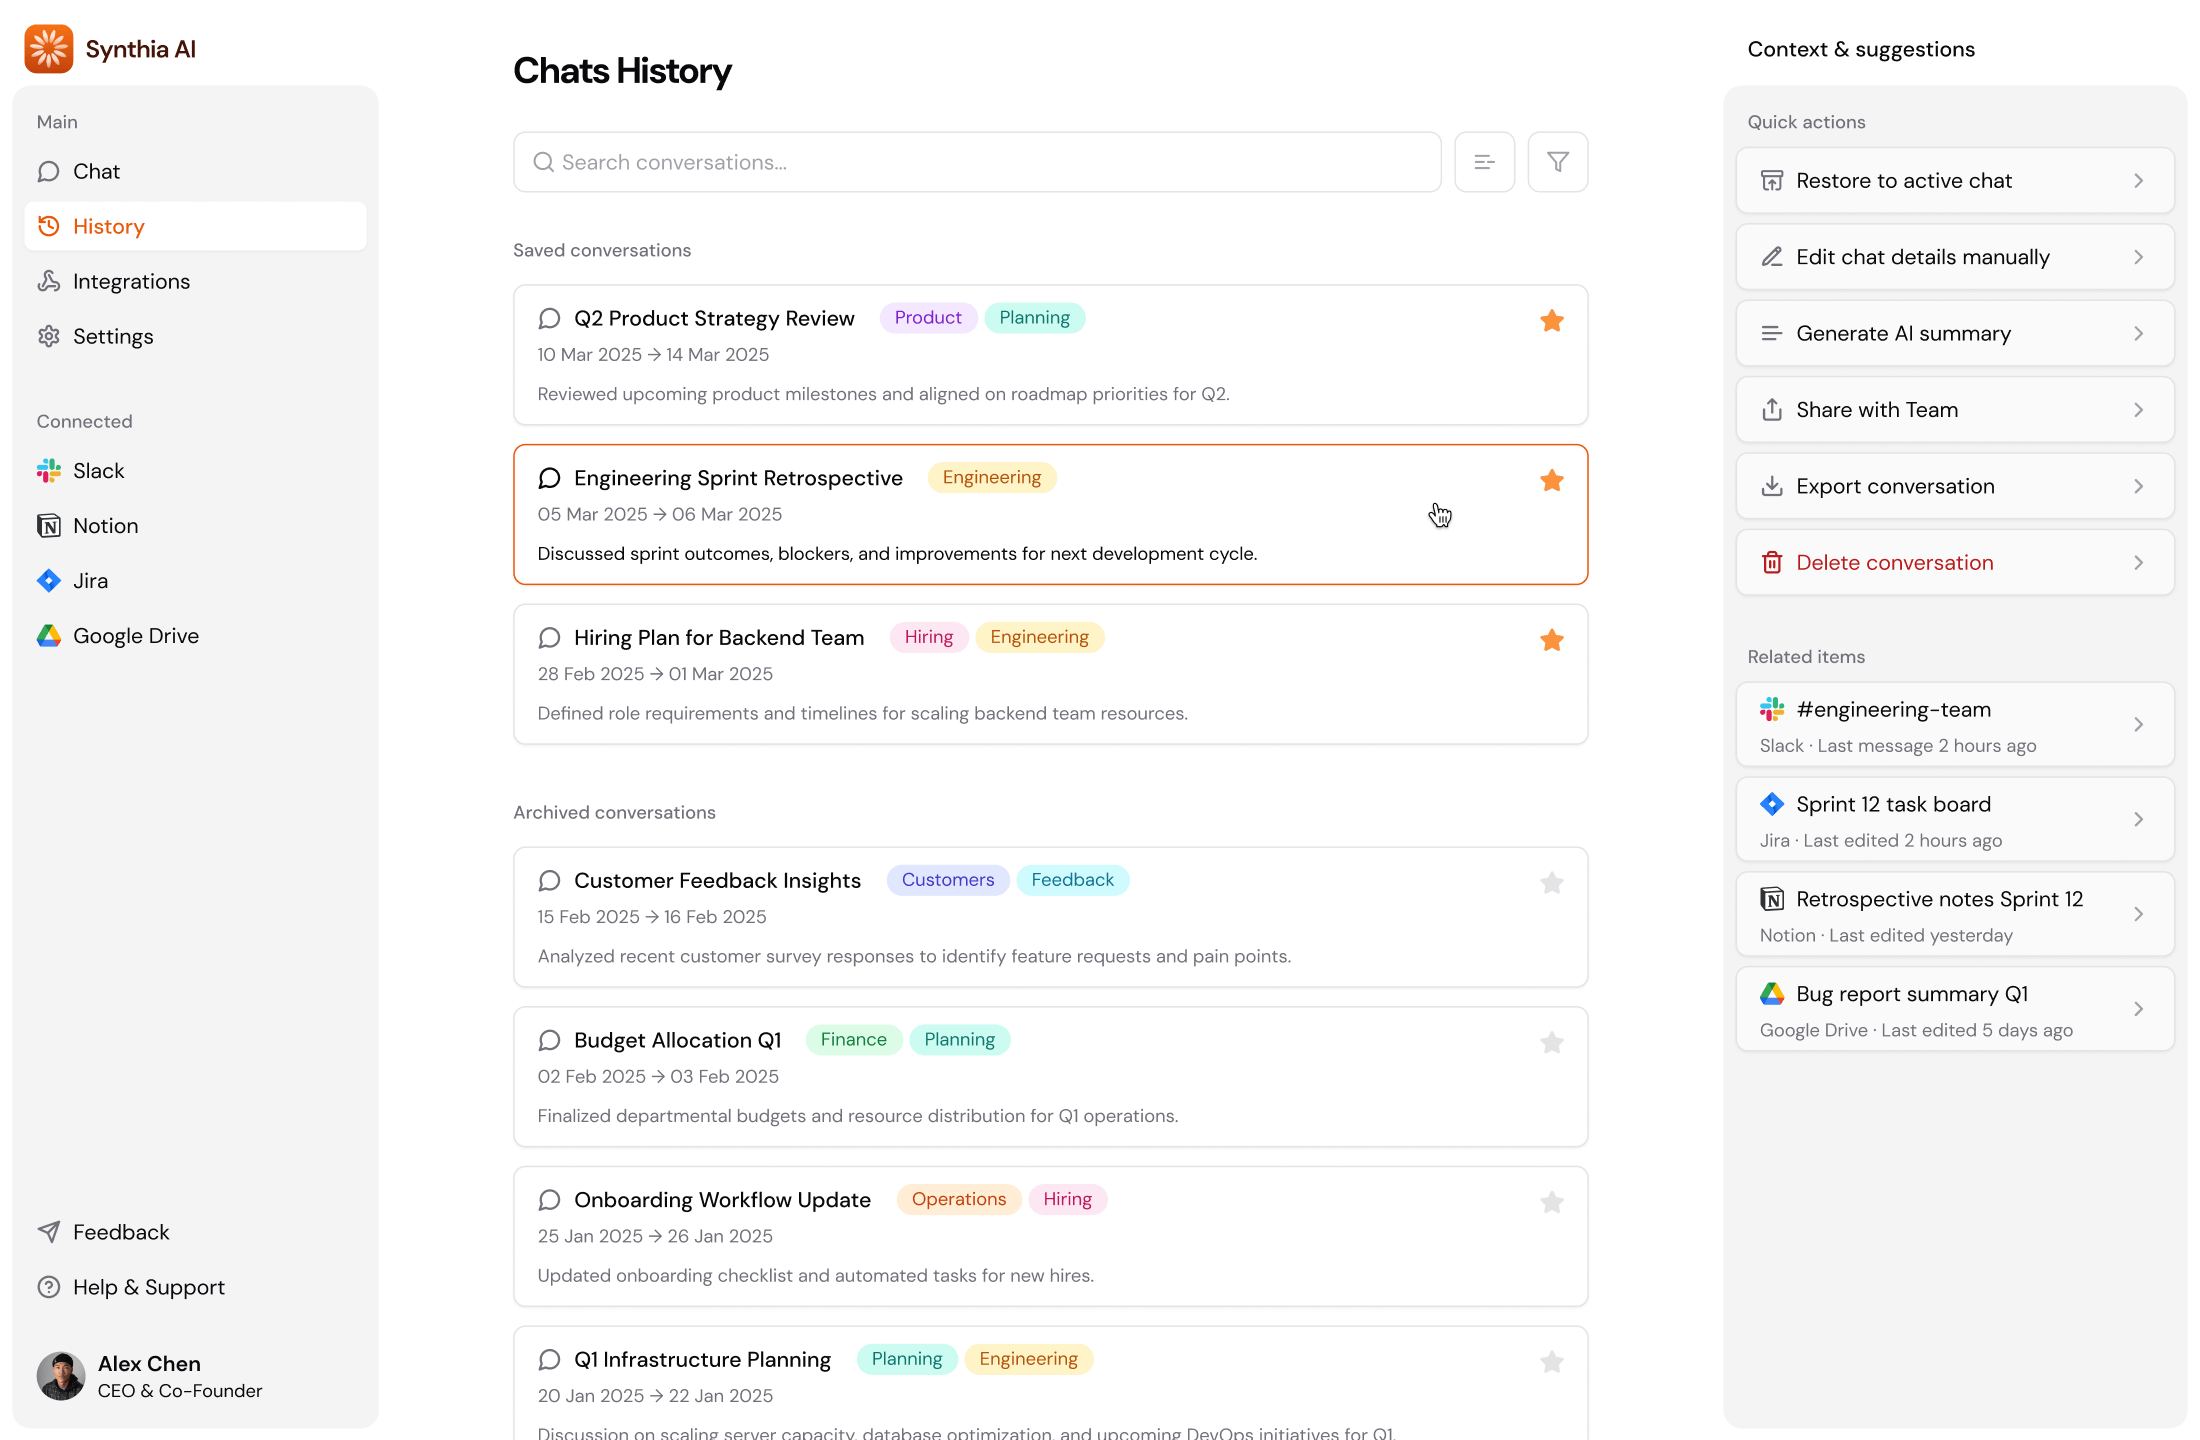Open the Slack integration in sidebar
The height and width of the screenshot is (1440, 2200).
pos(98,470)
